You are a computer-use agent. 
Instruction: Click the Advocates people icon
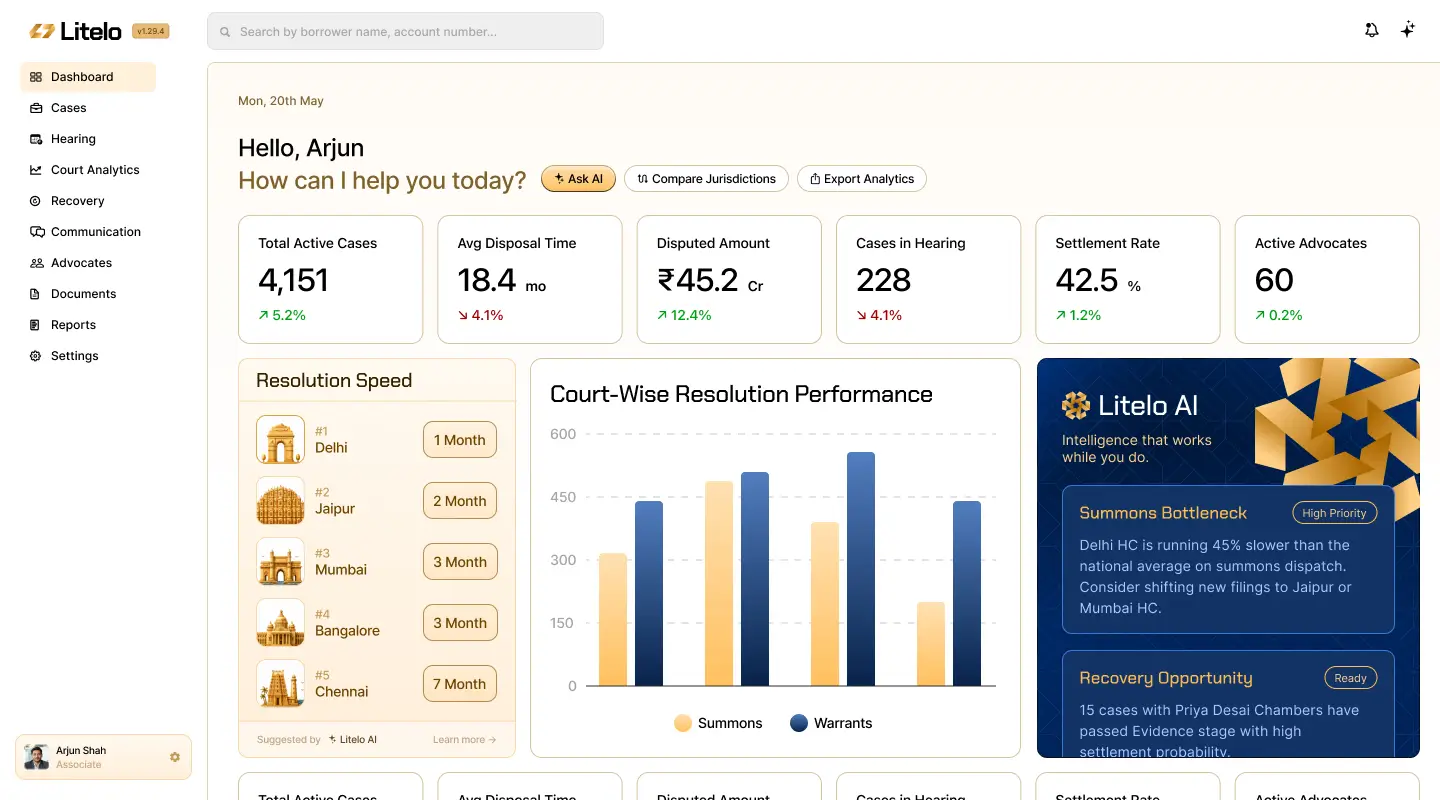click(37, 263)
